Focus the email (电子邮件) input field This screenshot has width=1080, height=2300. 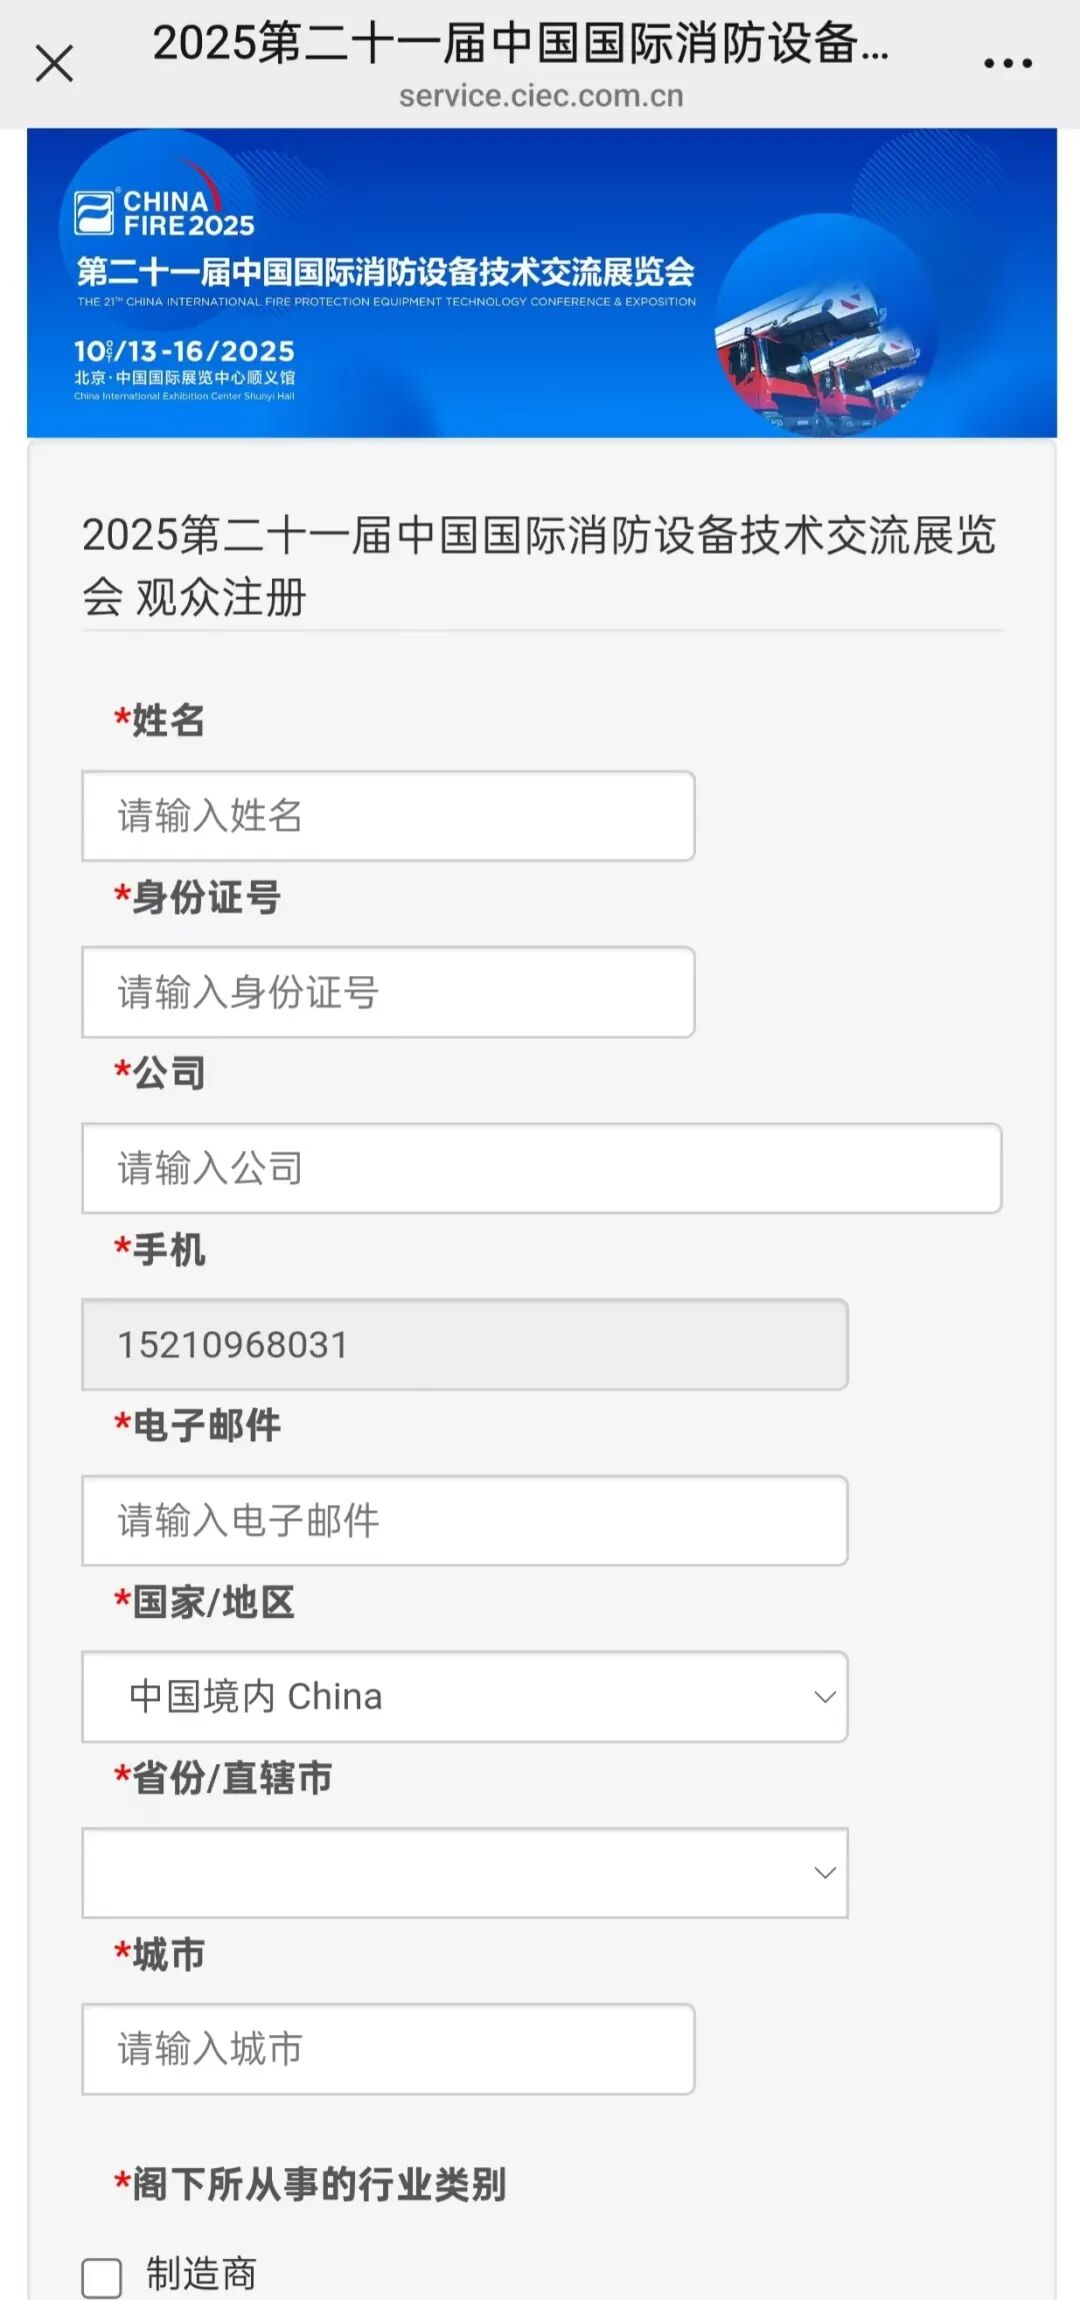464,1520
